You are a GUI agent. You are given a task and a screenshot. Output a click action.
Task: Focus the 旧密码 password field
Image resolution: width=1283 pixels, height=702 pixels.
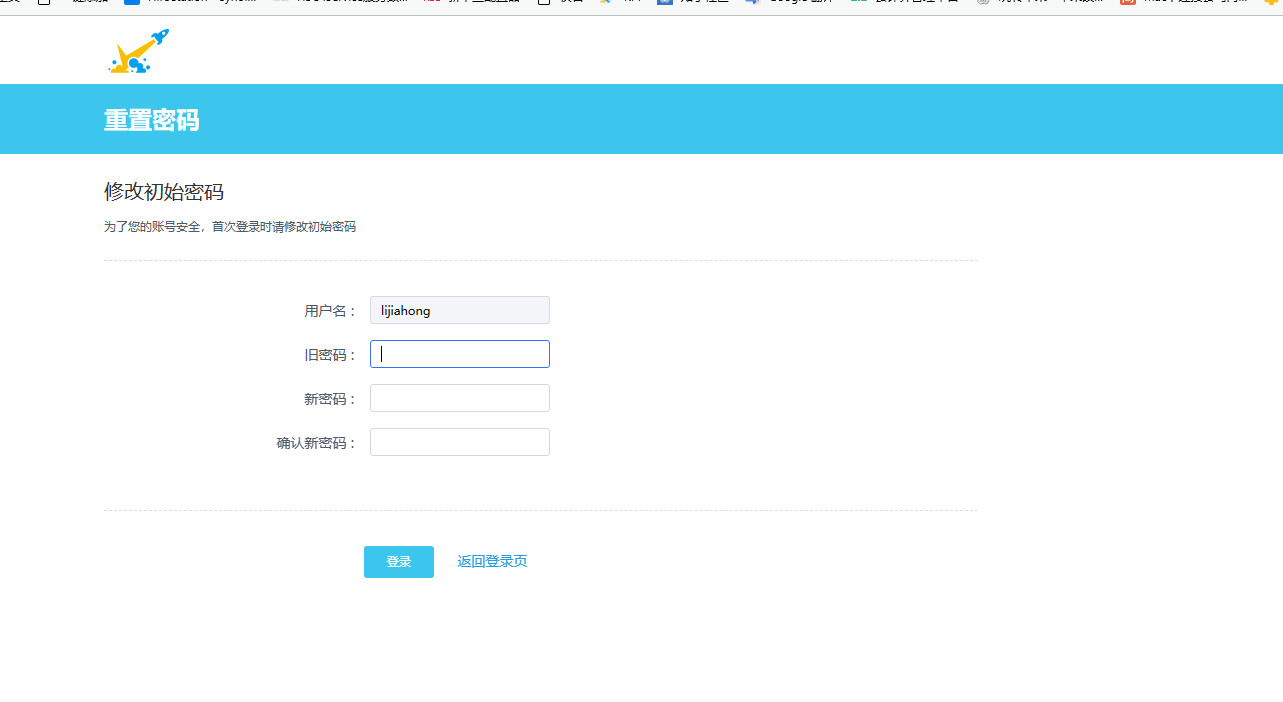460,354
